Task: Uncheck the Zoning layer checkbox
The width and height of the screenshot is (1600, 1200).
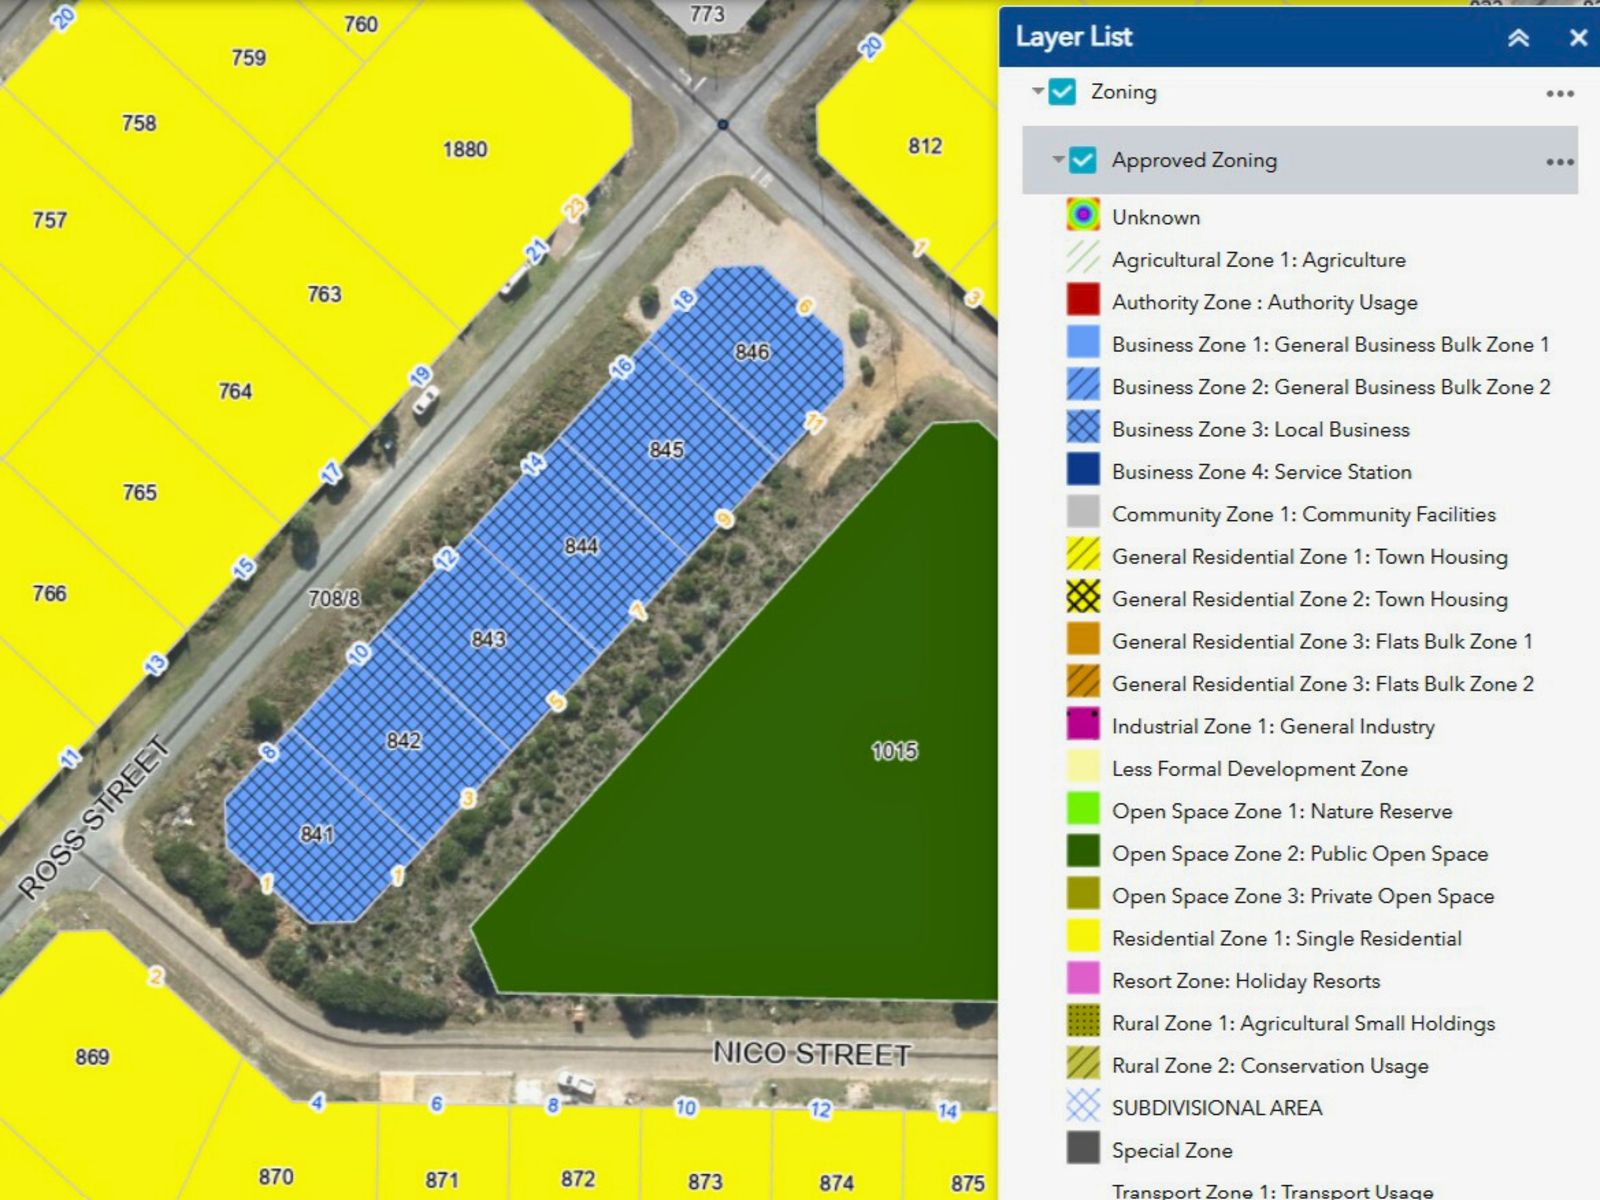Action: [1062, 92]
